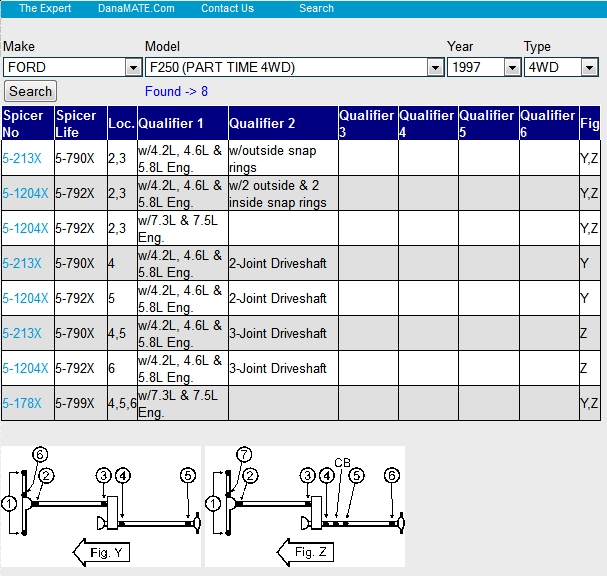Click 'w/2 outside & 2 inside snap rings' cell

tap(283, 193)
